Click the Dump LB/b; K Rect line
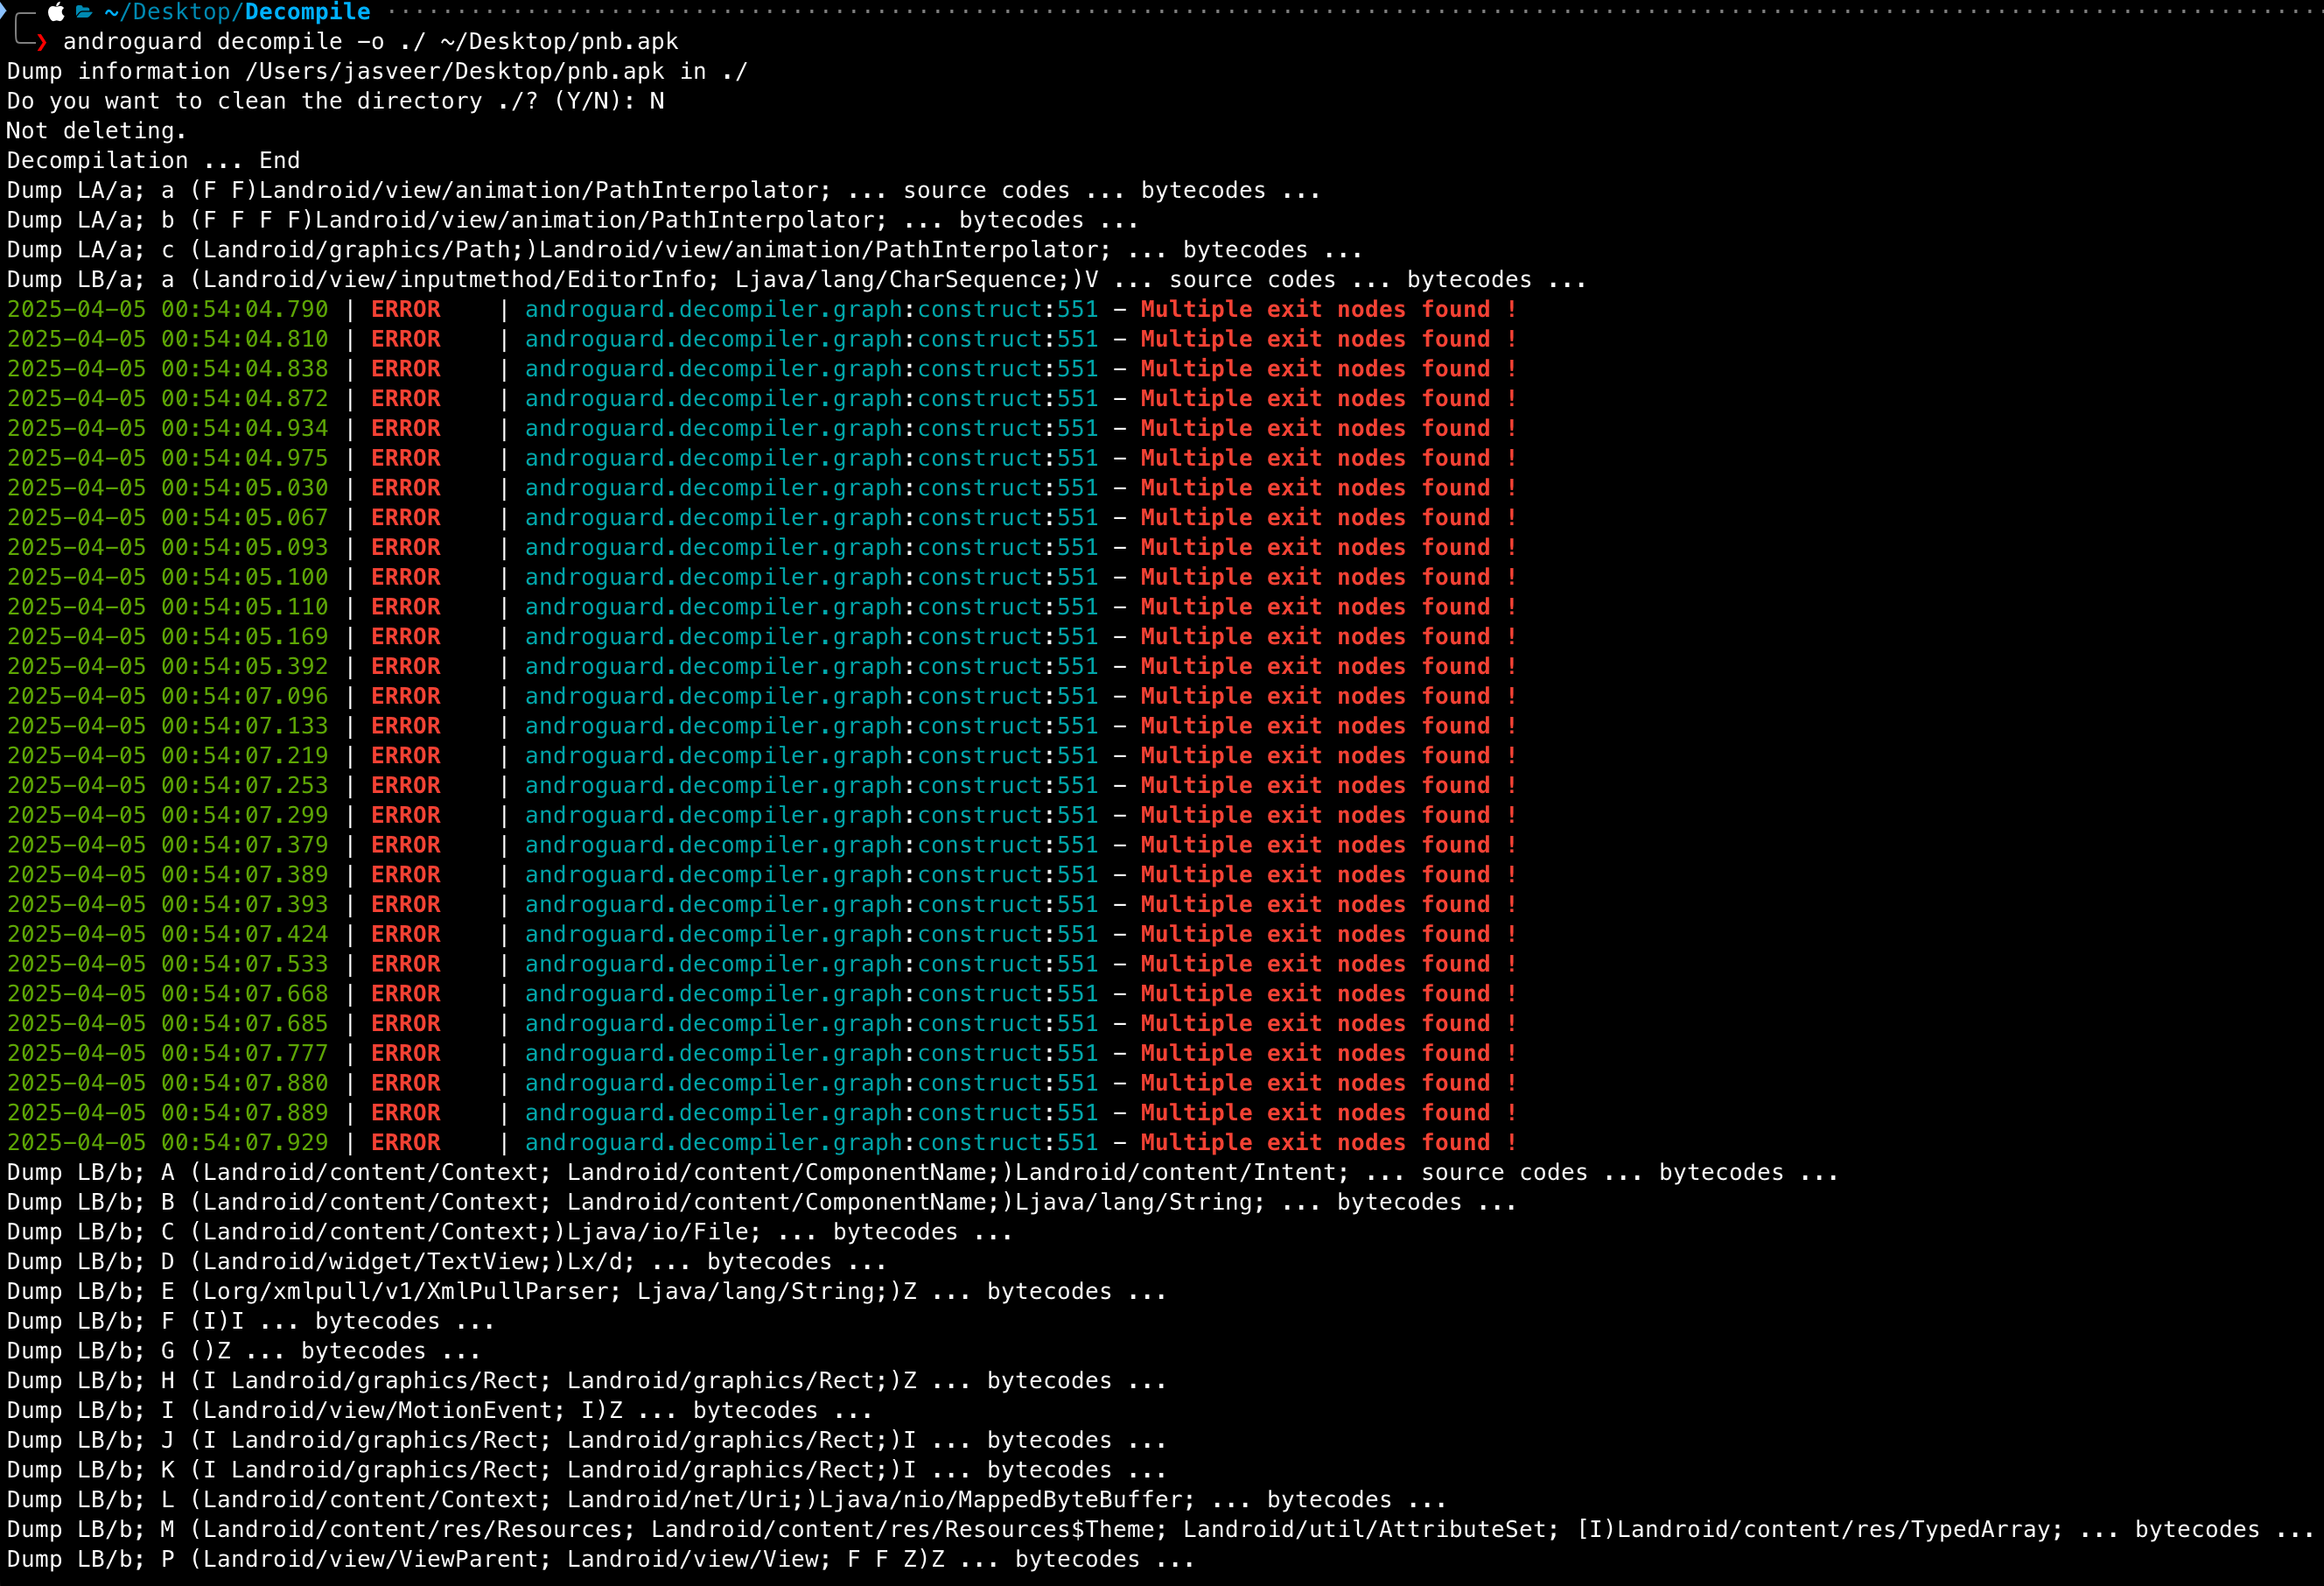2324x1586 pixels. click(x=586, y=1470)
